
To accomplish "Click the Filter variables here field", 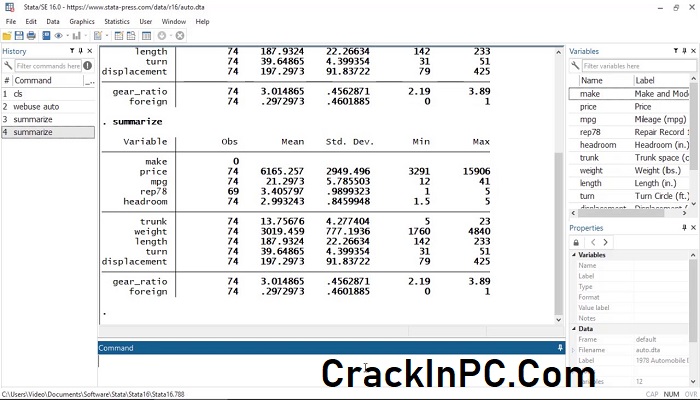I will pos(639,66).
